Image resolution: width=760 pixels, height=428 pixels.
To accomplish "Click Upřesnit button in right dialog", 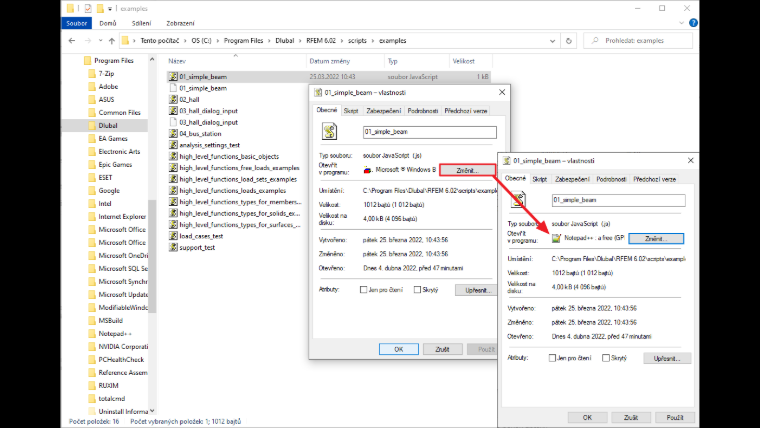I will pyautogui.click(x=667, y=359).
